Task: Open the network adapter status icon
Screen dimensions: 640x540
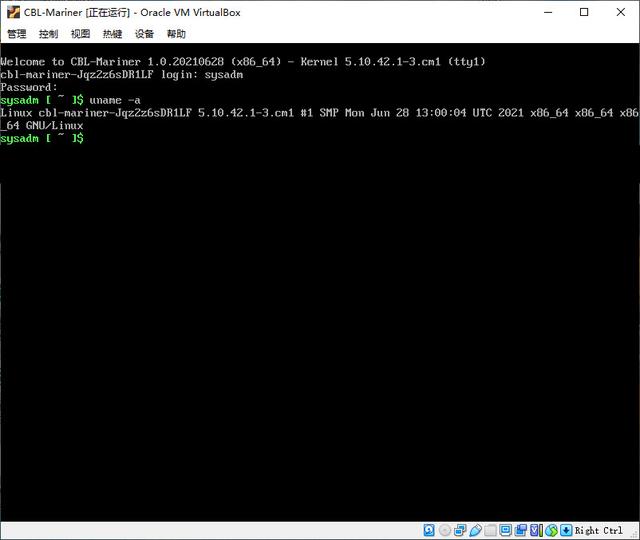Action: (460, 530)
